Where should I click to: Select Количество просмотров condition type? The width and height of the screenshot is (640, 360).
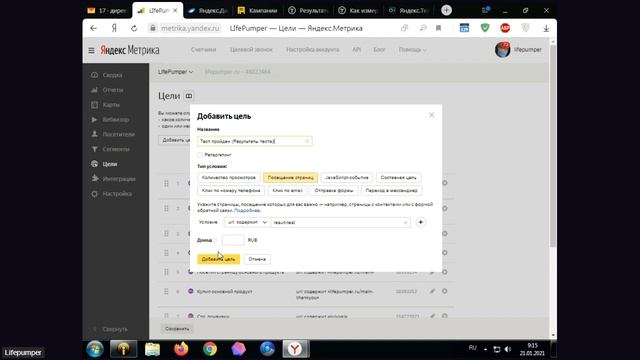pyautogui.click(x=229, y=178)
